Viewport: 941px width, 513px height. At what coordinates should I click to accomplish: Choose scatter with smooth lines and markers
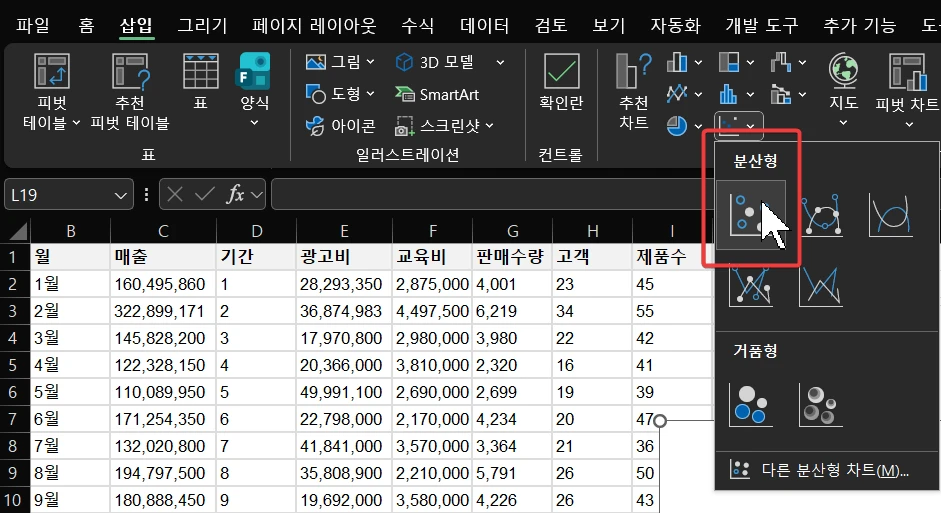(821, 215)
